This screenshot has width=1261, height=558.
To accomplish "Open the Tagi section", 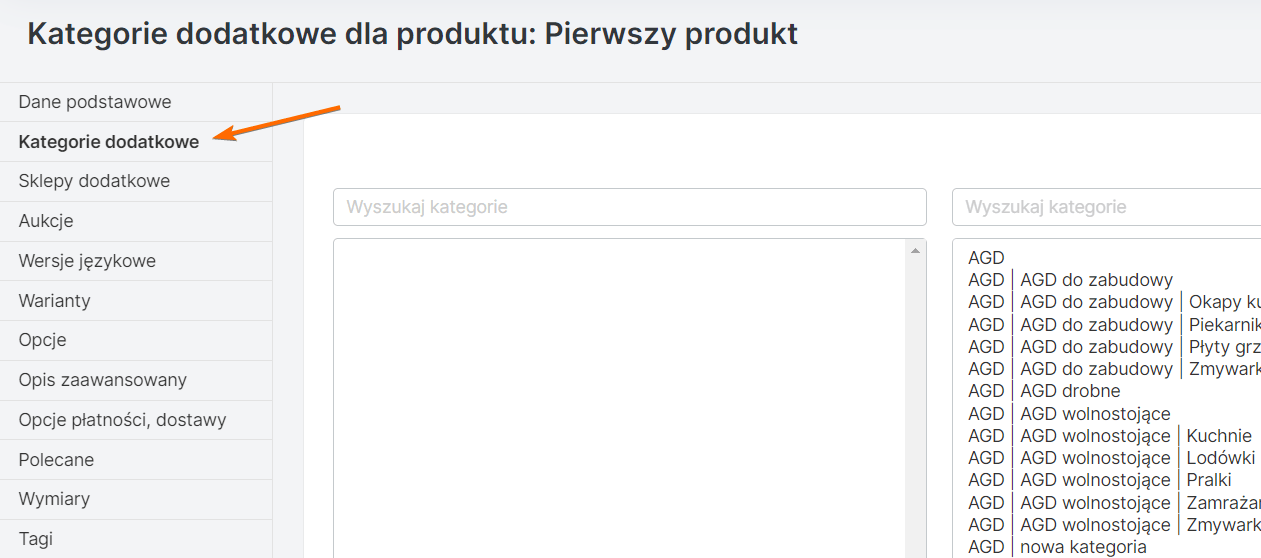I will [35, 539].
